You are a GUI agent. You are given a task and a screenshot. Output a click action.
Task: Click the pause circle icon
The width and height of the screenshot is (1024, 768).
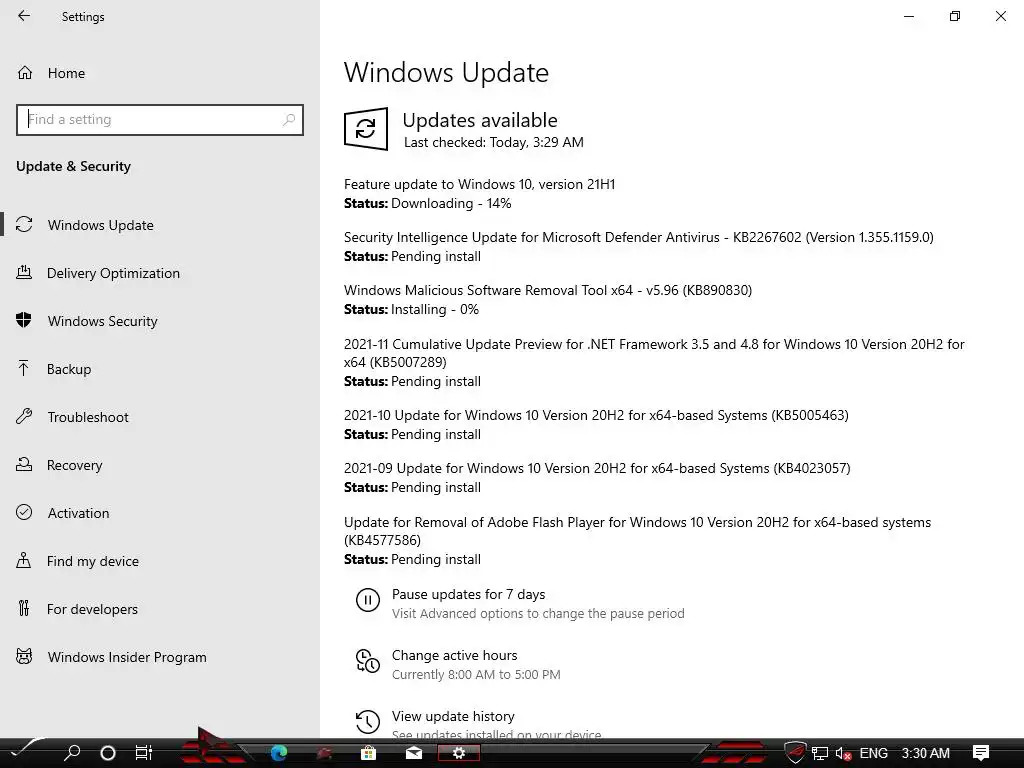click(x=368, y=600)
